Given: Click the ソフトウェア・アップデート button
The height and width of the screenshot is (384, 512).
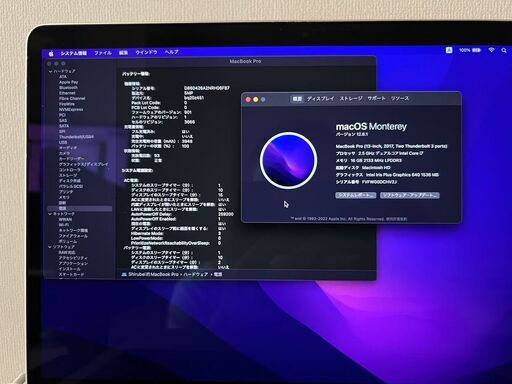Looking at the screenshot, I should (410, 195).
